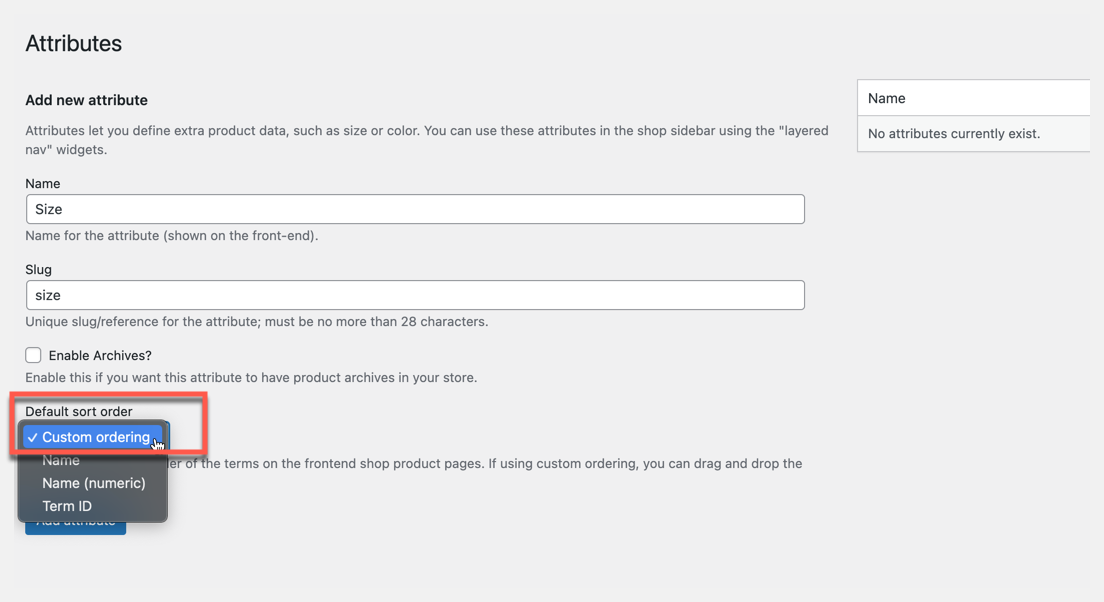1104x602 pixels.
Task: Pick "Term ID" in the sort dropdown
Action: click(67, 506)
